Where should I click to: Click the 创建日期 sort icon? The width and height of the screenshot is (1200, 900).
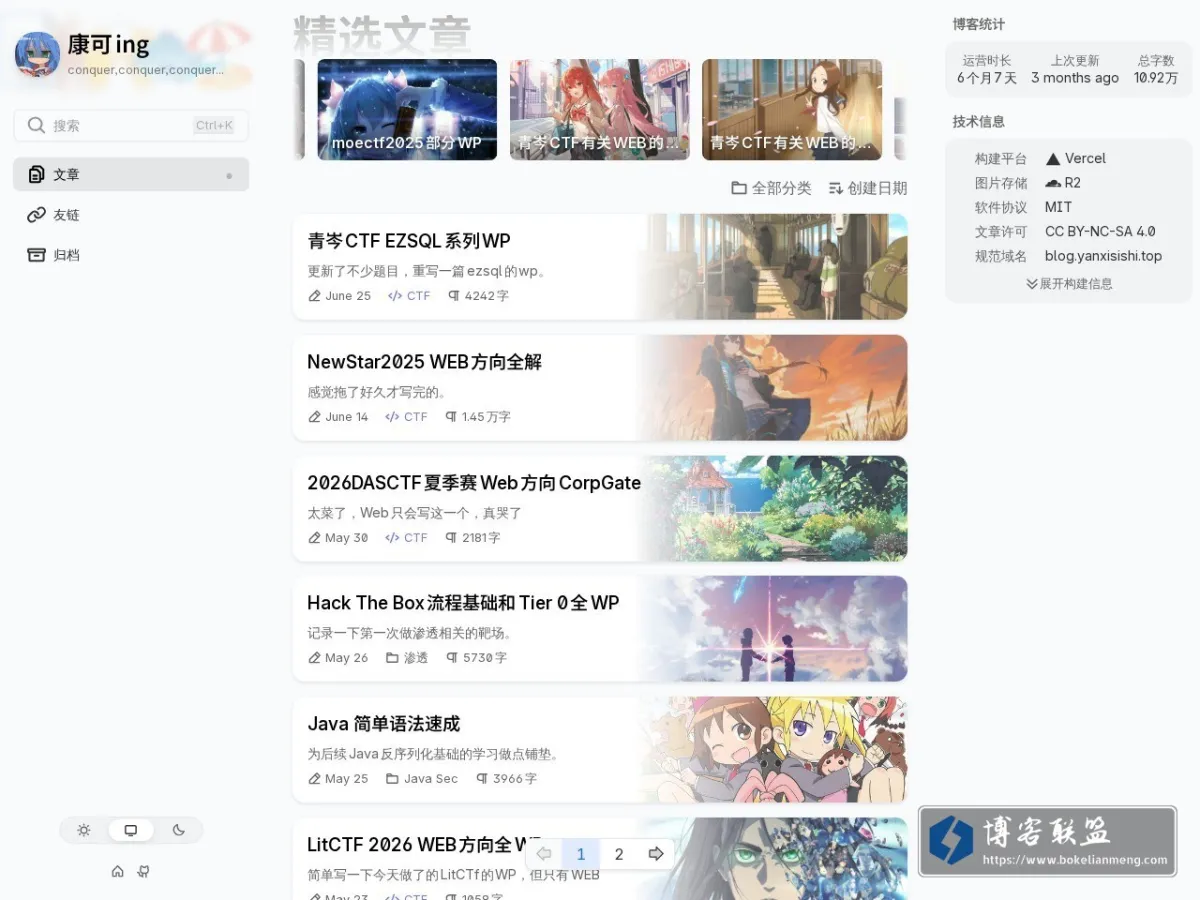click(x=835, y=188)
